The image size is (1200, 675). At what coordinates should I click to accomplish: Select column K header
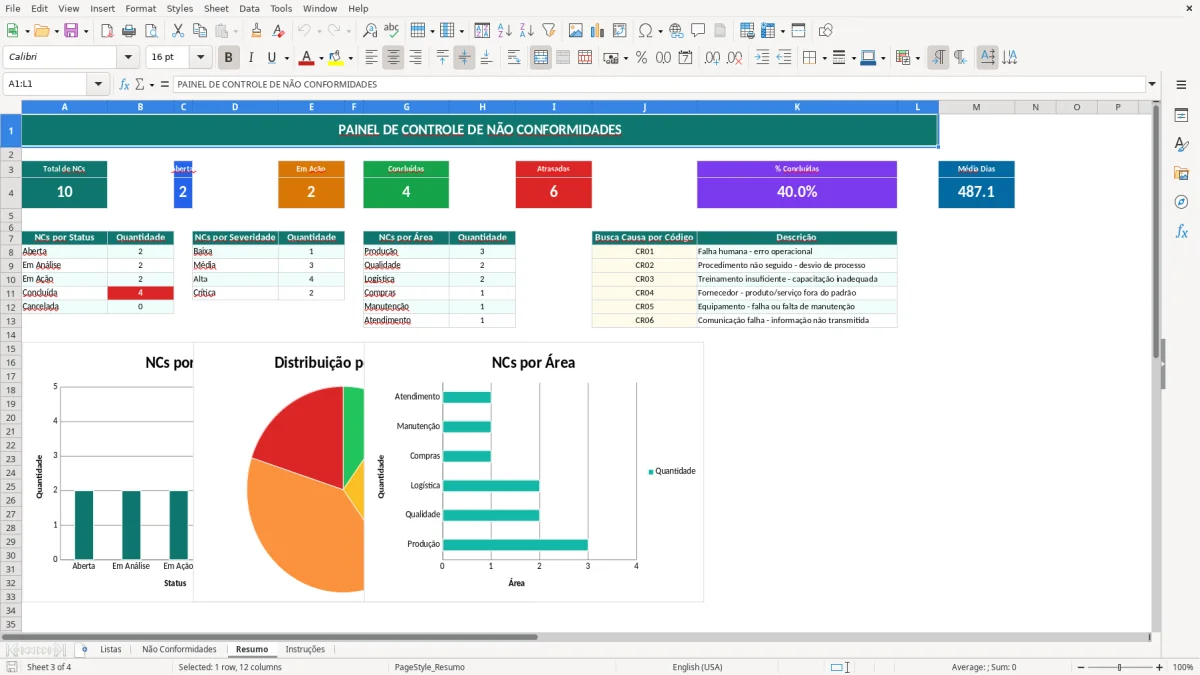pyautogui.click(x=797, y=107)
